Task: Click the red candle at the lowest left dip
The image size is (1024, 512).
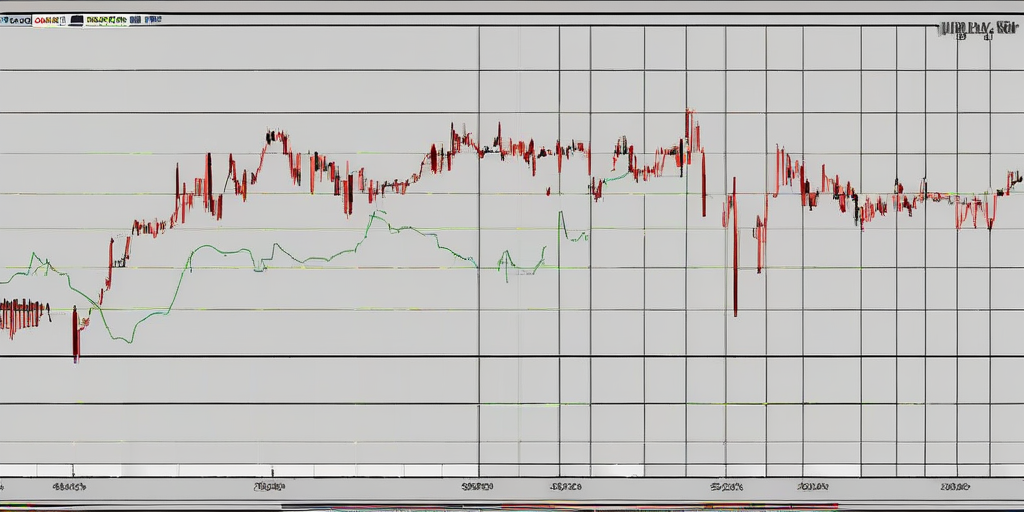Action: [75, 340]
